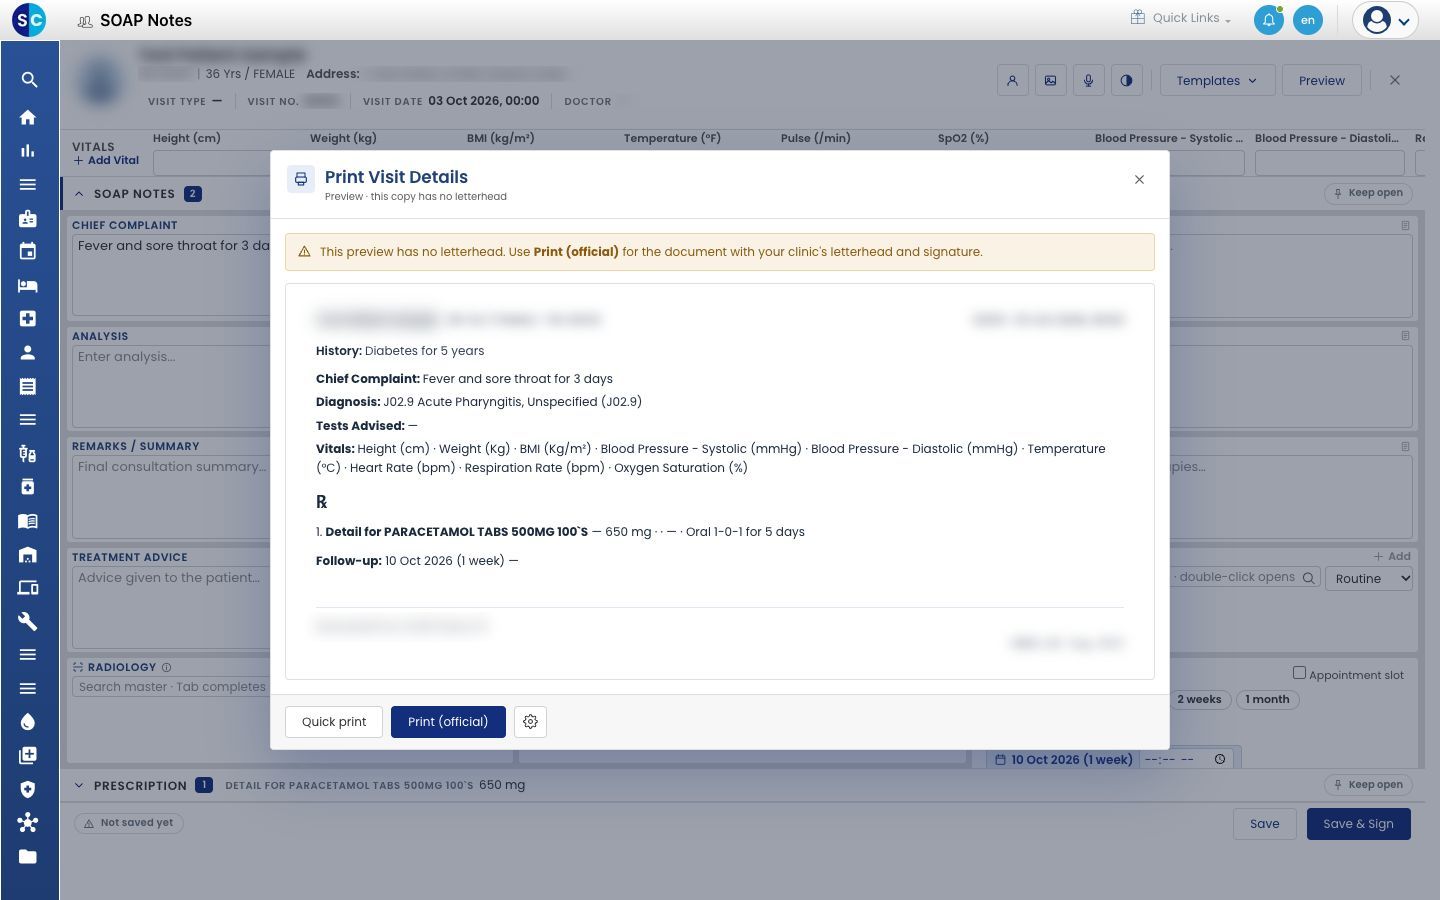
Task: Select the 1 month follow-up chip
Action: click(x=1268, y=700)
